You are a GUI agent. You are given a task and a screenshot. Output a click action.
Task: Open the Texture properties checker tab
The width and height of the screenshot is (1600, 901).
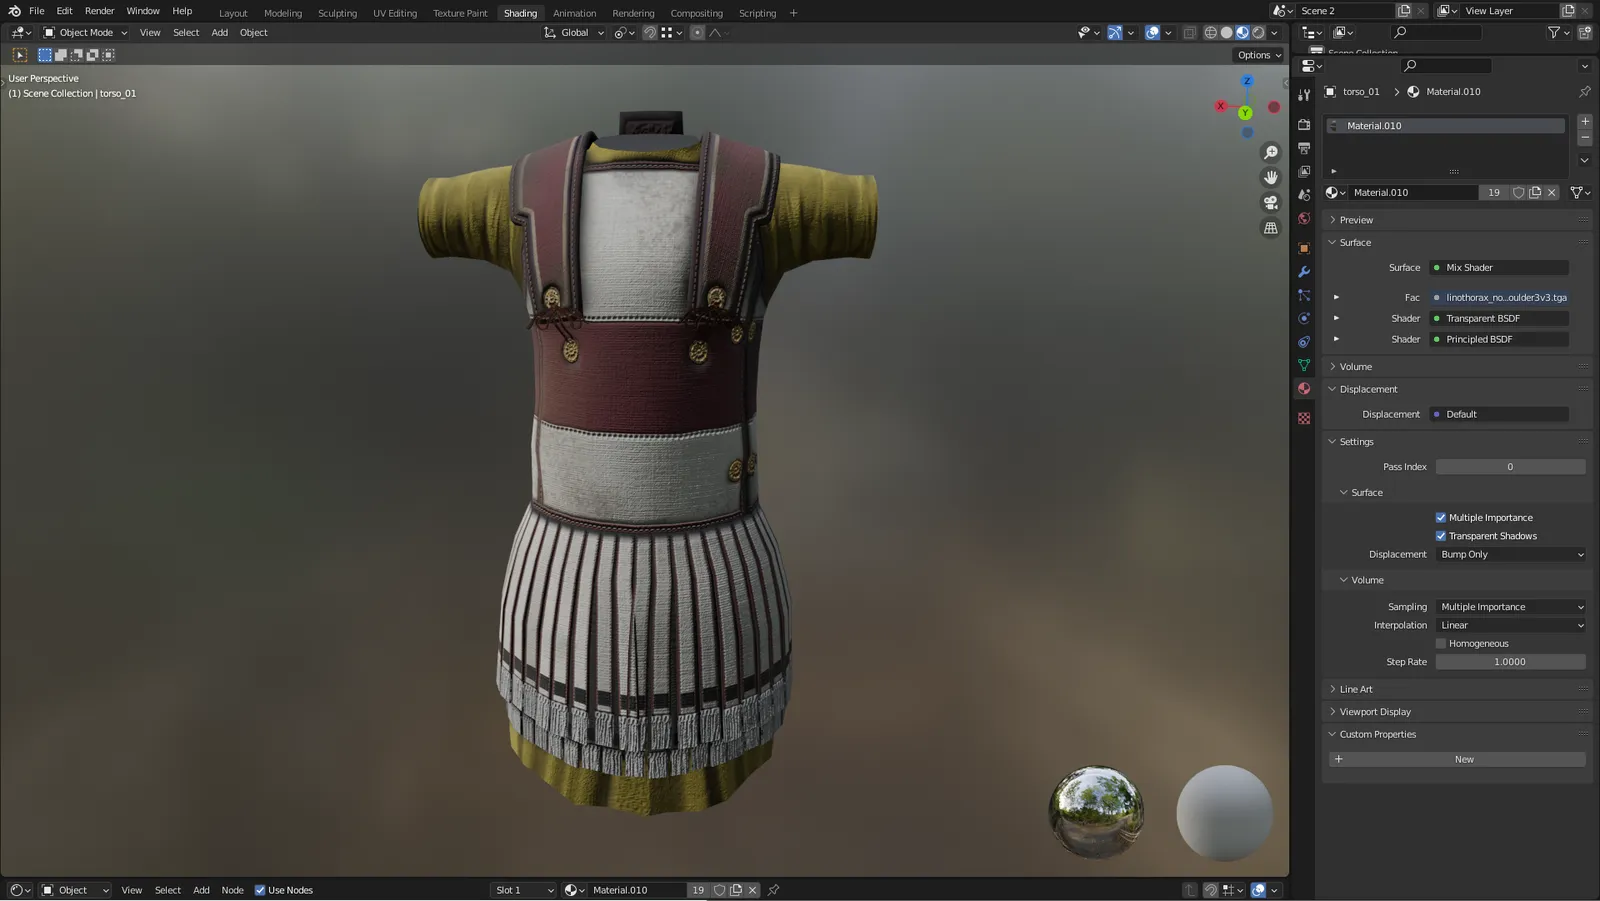click(x=1304, y=418)
